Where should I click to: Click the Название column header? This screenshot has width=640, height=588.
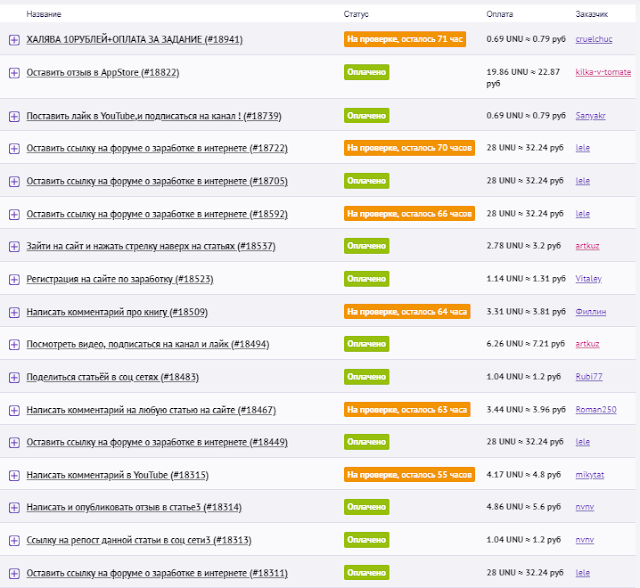click(x=44, y=14)
